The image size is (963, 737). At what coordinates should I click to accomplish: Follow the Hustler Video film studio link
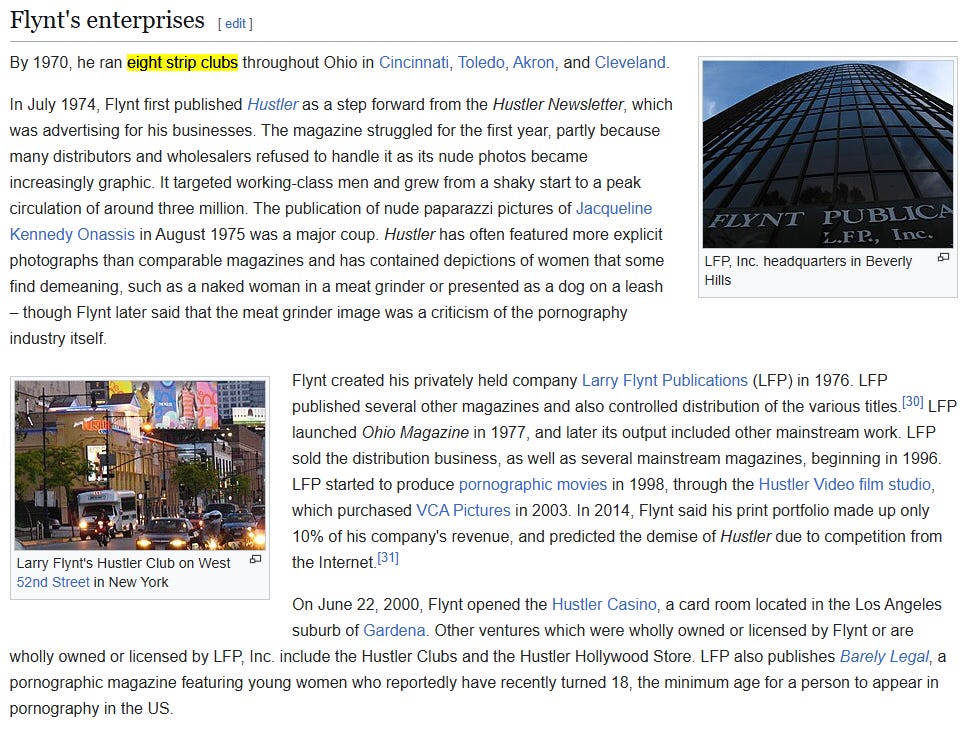844,485
